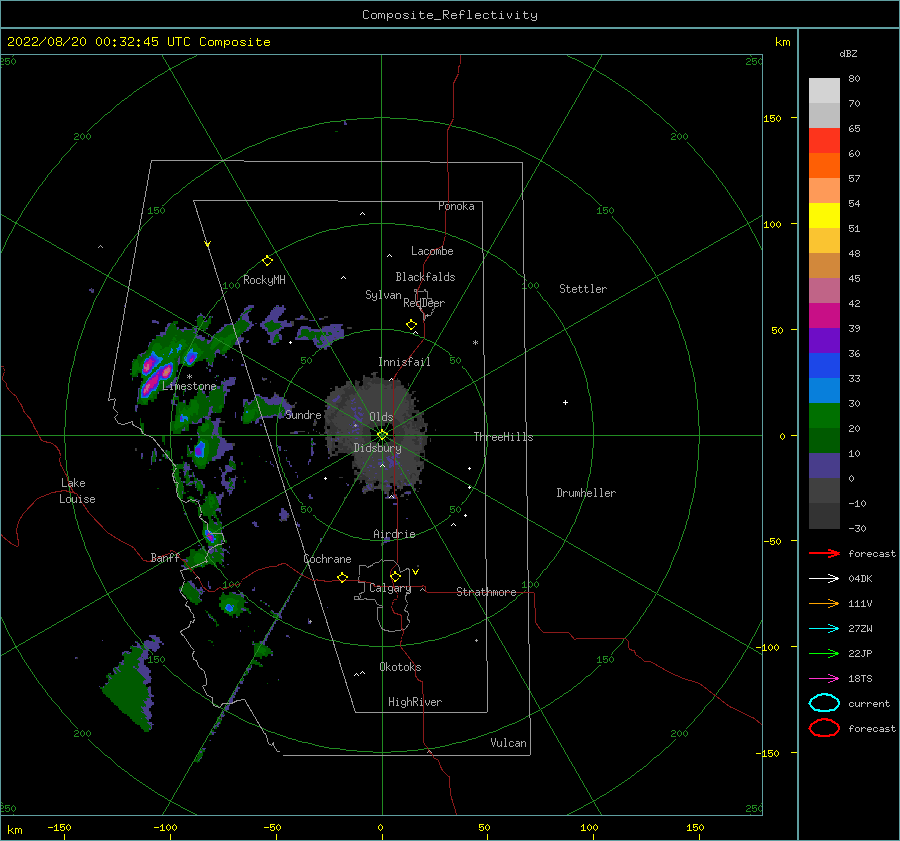Click the white plus marker west of Stettler-Drumheller
This screenshot has width=900, height=841.
click(x=565, y=402)
